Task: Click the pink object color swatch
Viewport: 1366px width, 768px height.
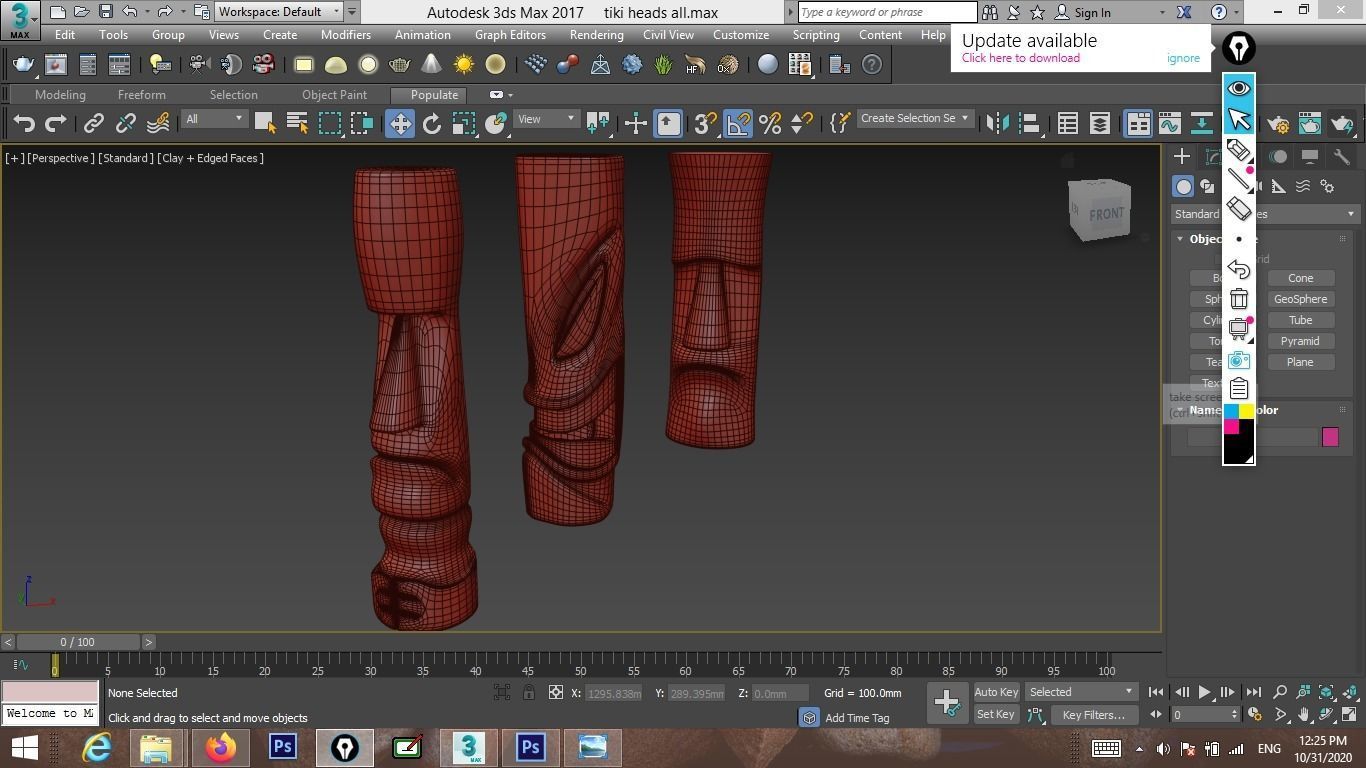Action: pyautogui.click(x=1330, y=436)
